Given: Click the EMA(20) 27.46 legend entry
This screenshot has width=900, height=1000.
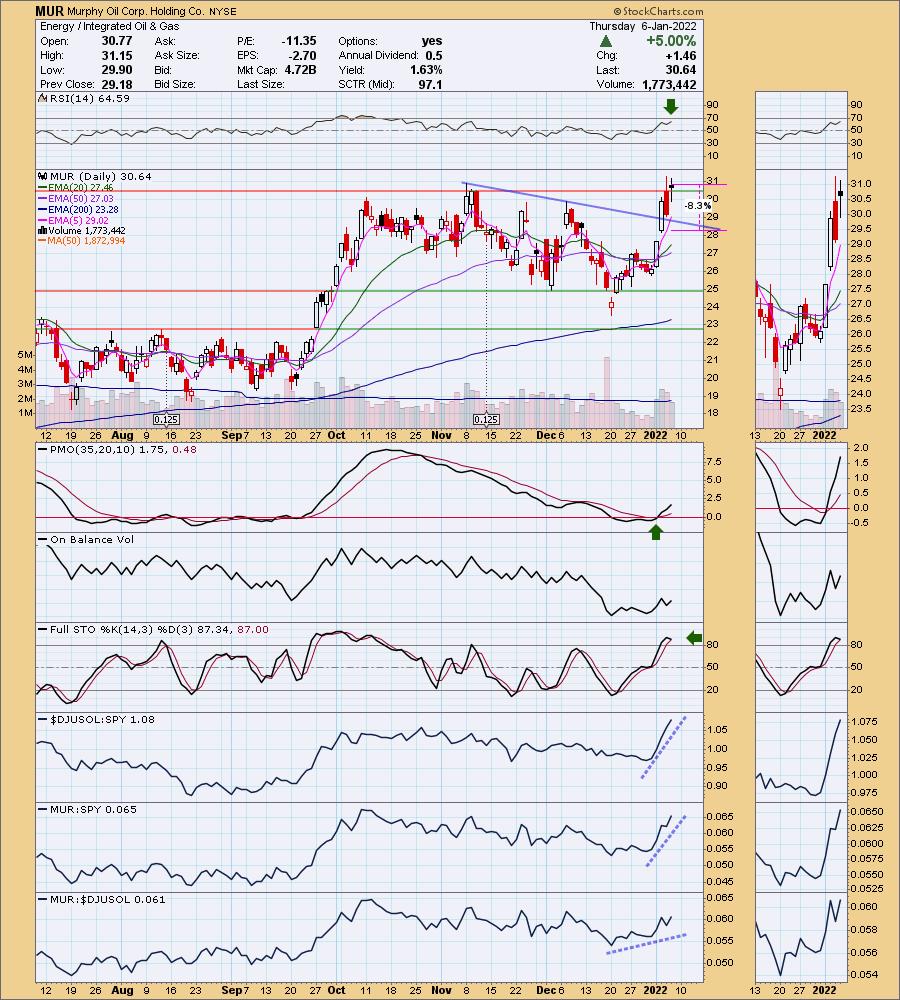Looking at the screenshot, I should 77,188.
